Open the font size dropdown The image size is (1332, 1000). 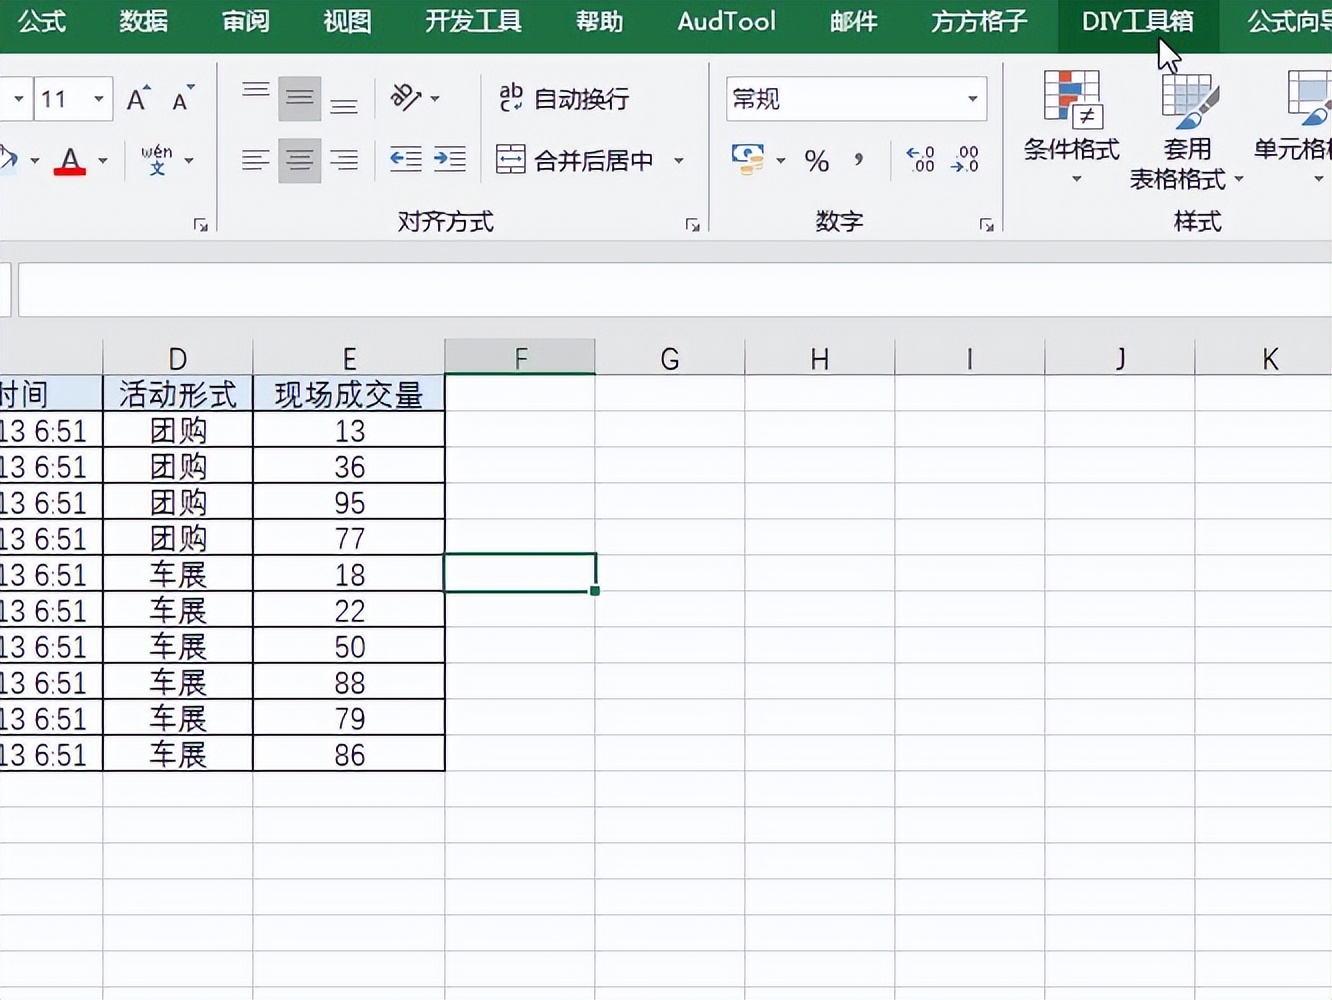click(x=98, y=99)
